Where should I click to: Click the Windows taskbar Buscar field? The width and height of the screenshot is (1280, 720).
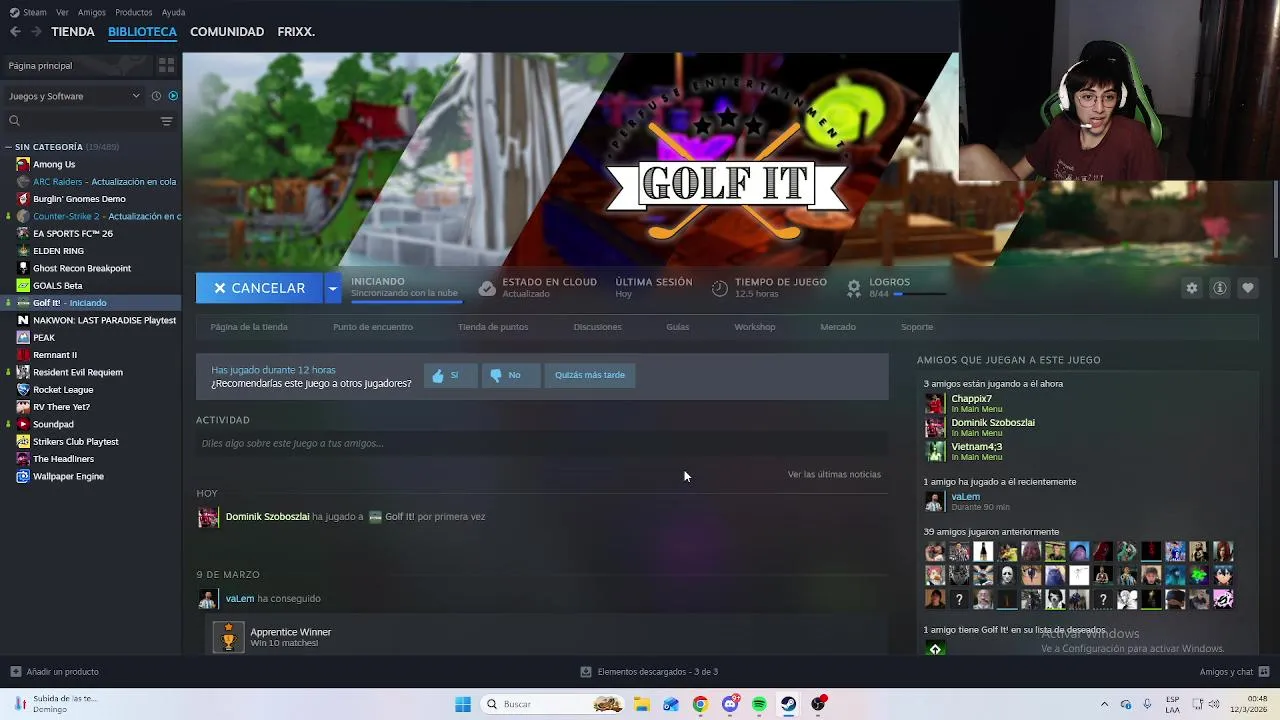(x=550, y=704)
